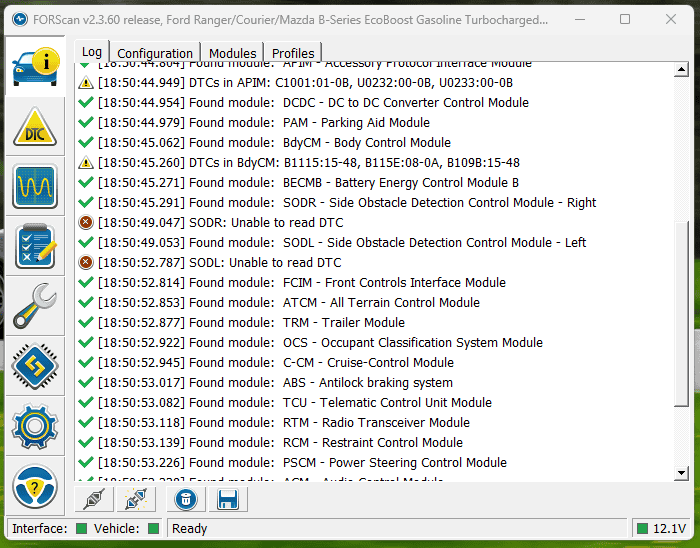Click the red error icon beside SODL
The height and width of the screenshot is (548, 700).
click(x=86, y=262)
